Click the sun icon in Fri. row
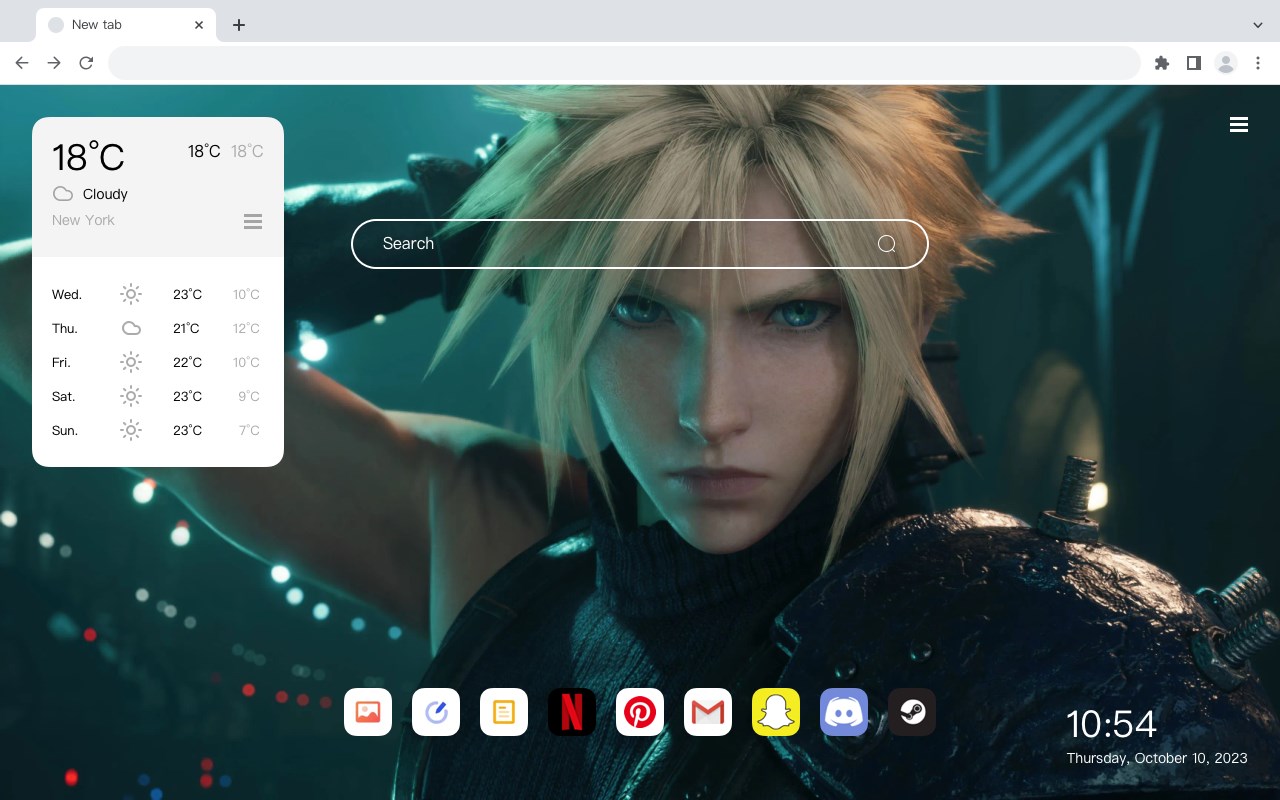Viewport: 1280px width, 800px height. pos(131,362)
